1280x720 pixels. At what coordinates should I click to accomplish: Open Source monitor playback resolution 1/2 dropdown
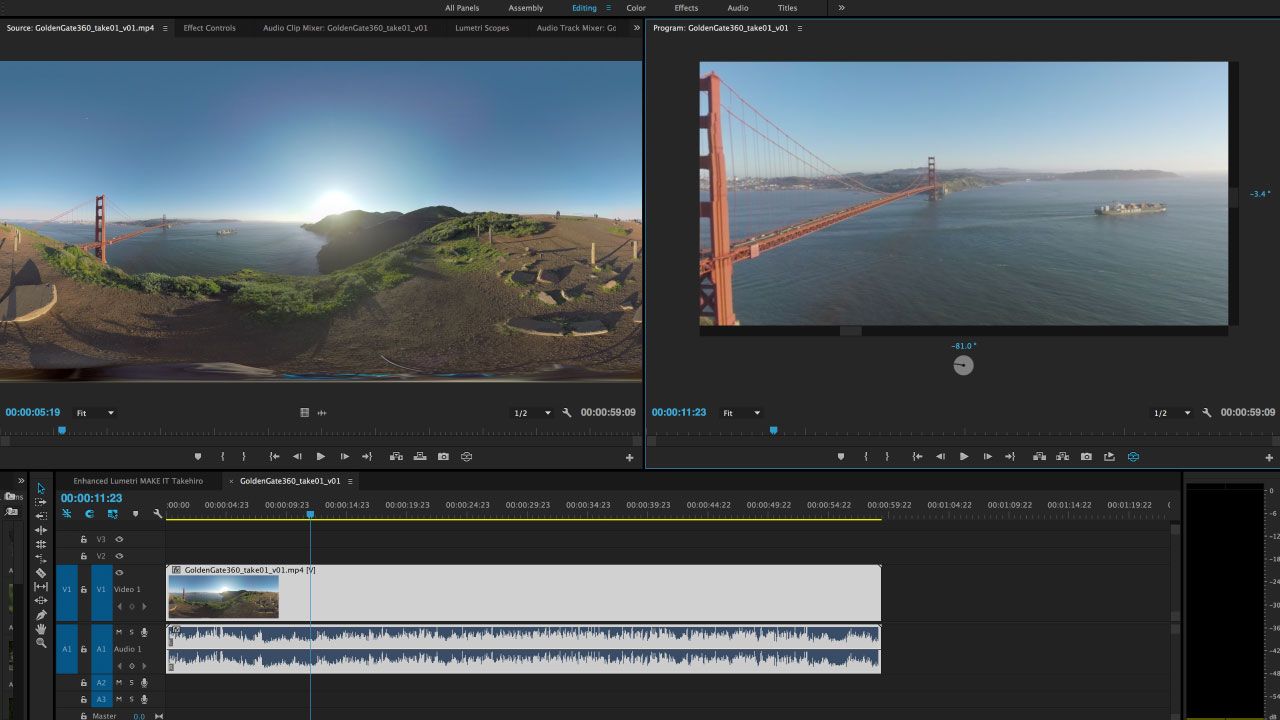pos(532,413)
